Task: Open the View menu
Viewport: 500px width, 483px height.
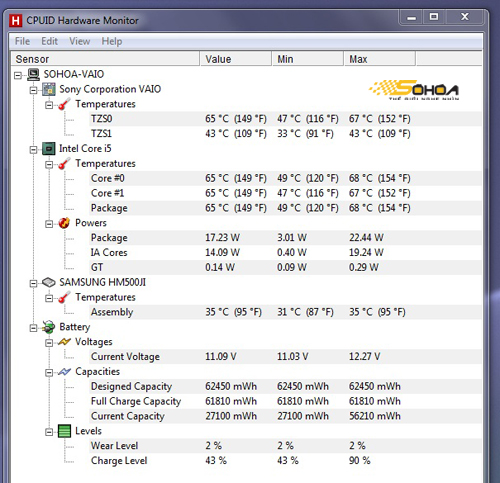Action: 80,41
